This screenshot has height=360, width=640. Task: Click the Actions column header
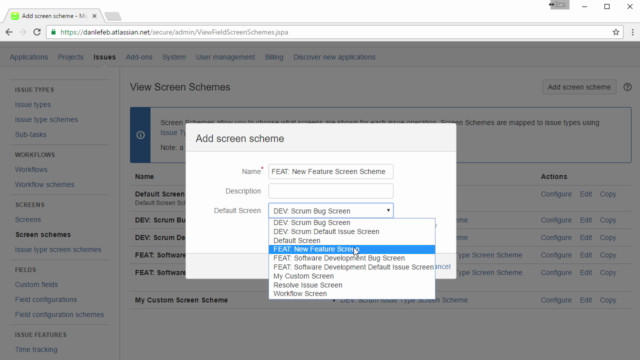(554, 177)
